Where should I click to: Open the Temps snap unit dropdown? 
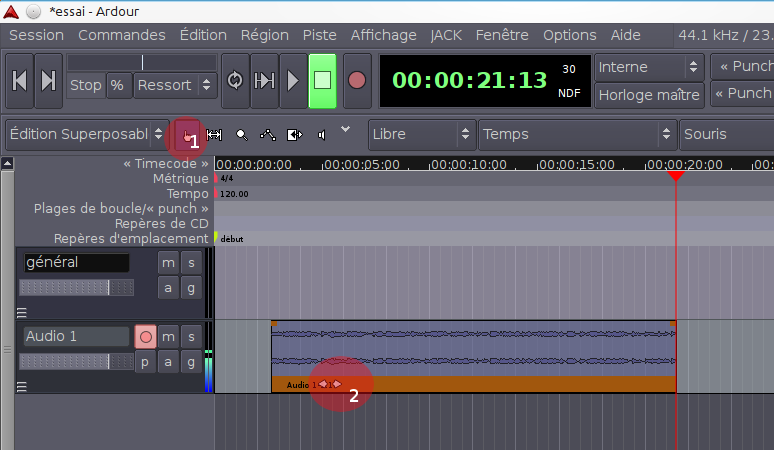tap(578, 134)
